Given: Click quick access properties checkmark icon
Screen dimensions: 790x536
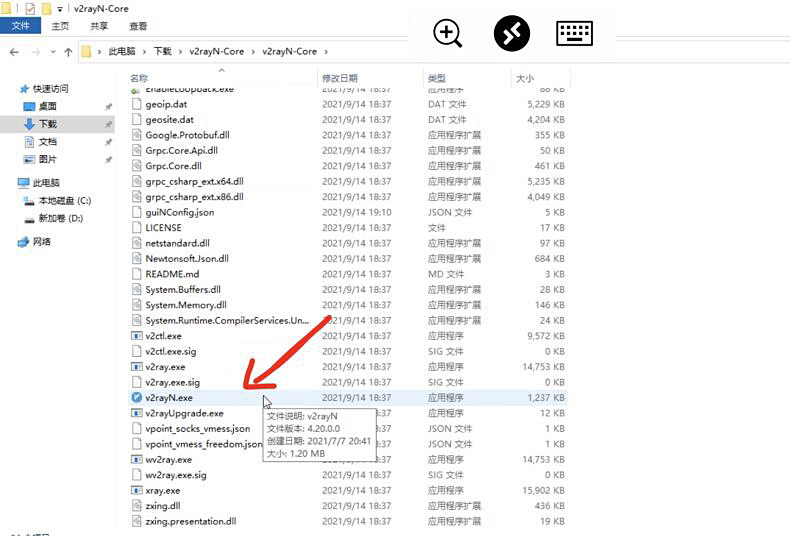Looking at the screenshot, I should click(30, 9).
